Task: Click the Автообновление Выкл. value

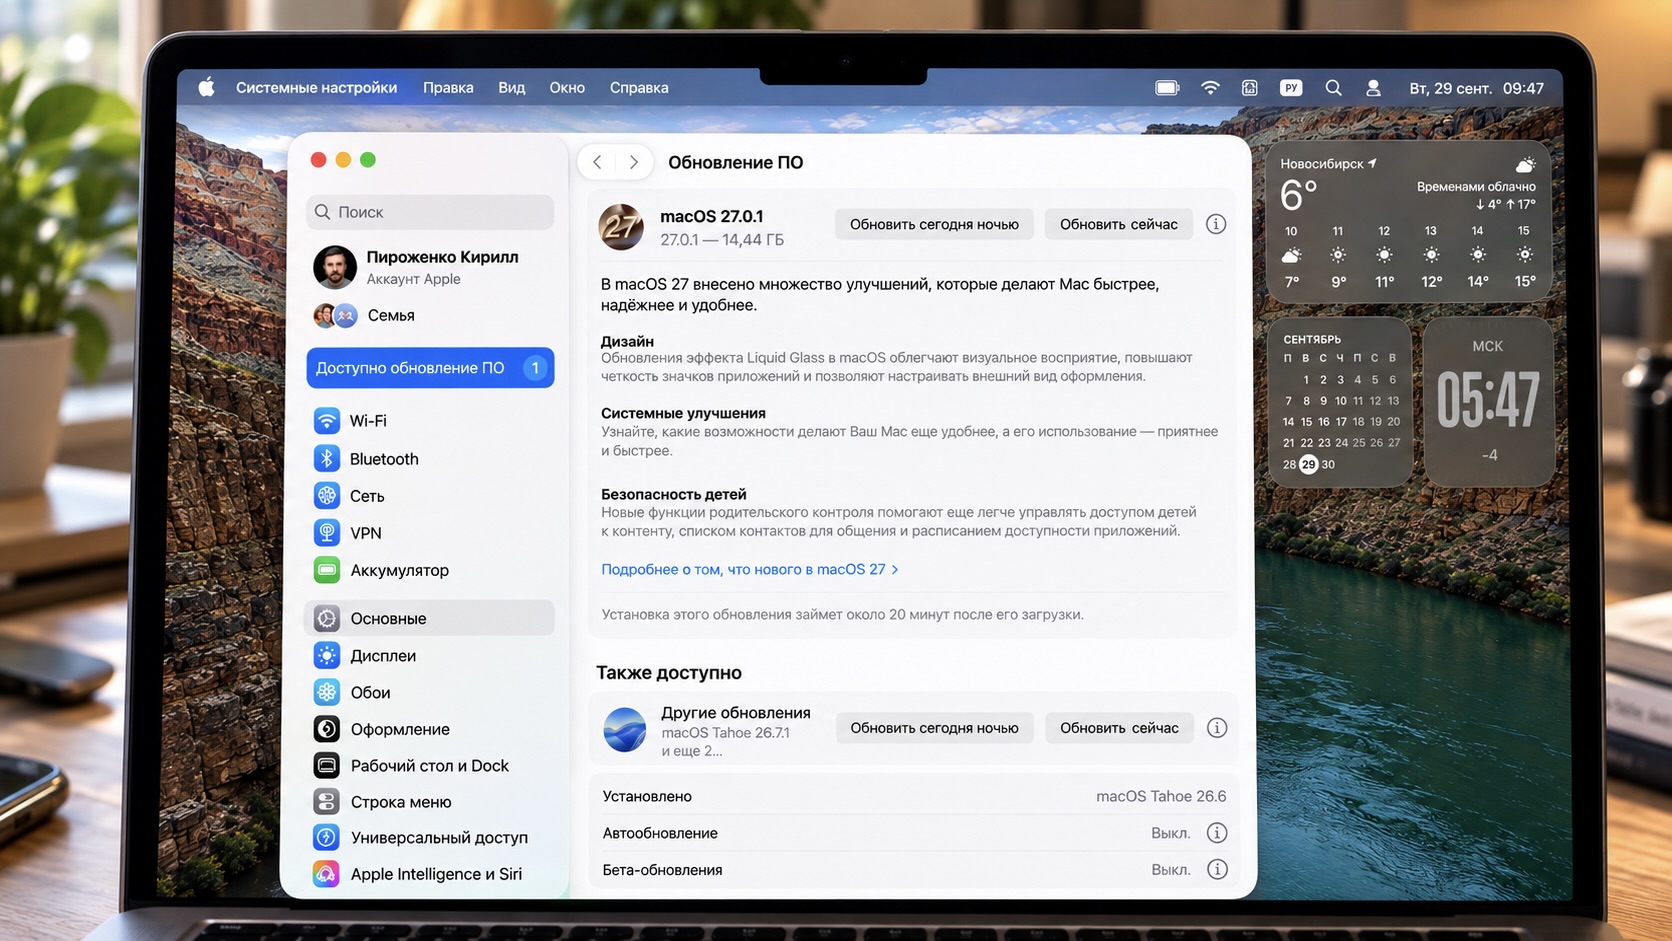Action: [x=1170, y=833]
